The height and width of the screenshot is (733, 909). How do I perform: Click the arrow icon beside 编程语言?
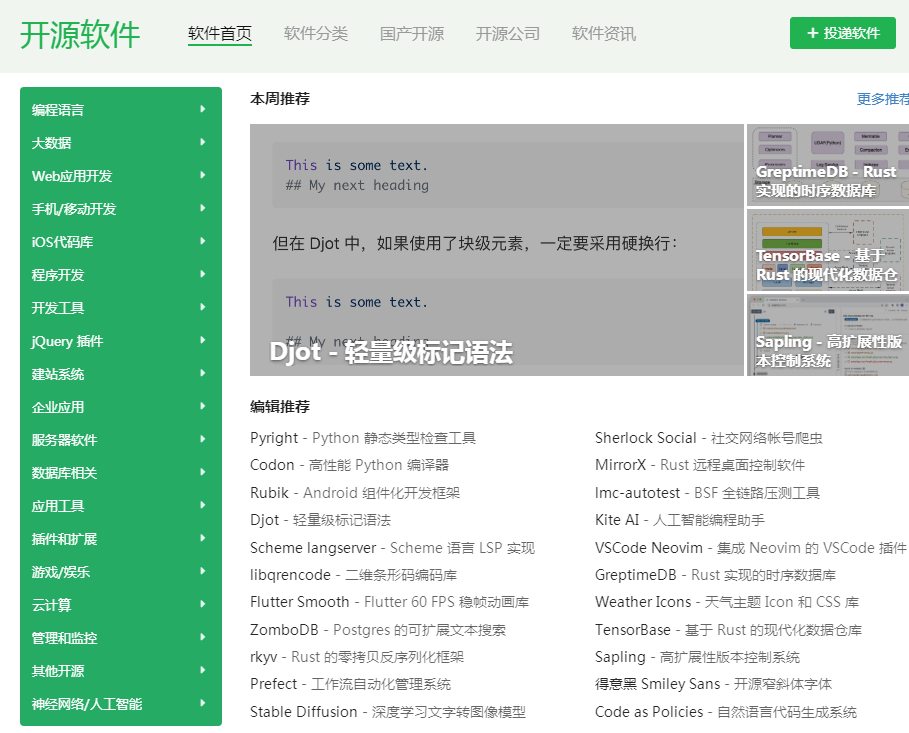203,109
